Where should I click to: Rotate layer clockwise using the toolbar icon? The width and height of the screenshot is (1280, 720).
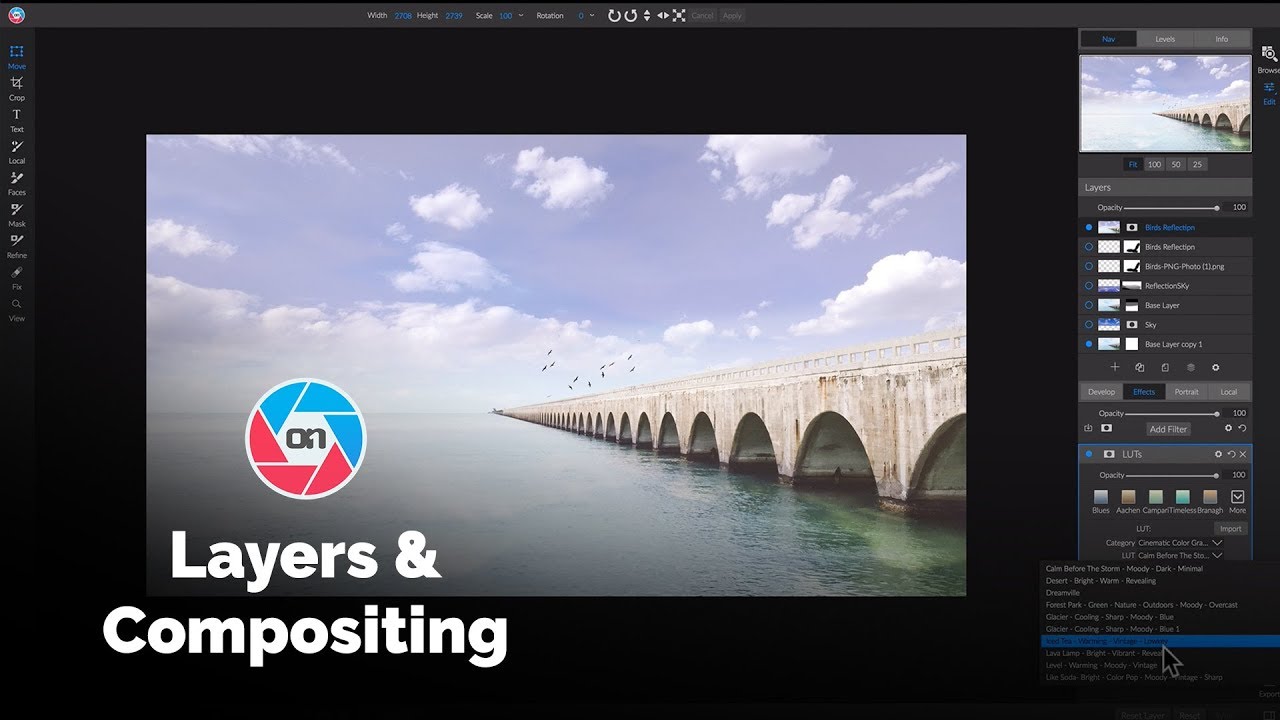tap(614, 15)
